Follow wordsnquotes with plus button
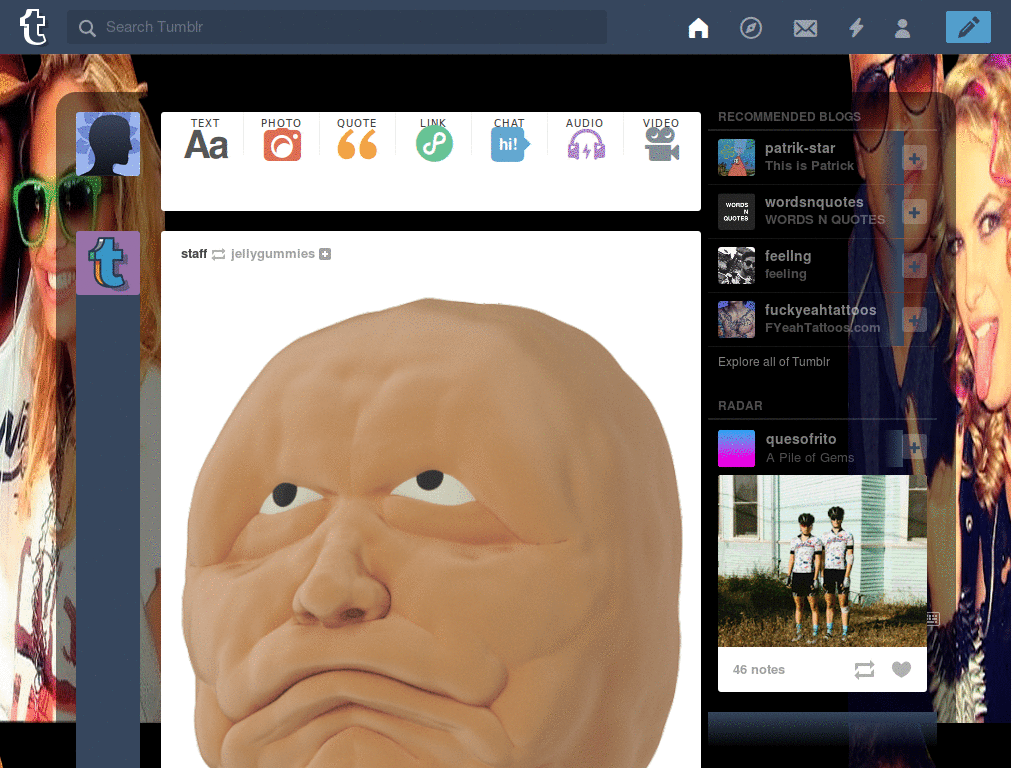The height and width of the screenshot is (768, 1024). click(914, 212)
